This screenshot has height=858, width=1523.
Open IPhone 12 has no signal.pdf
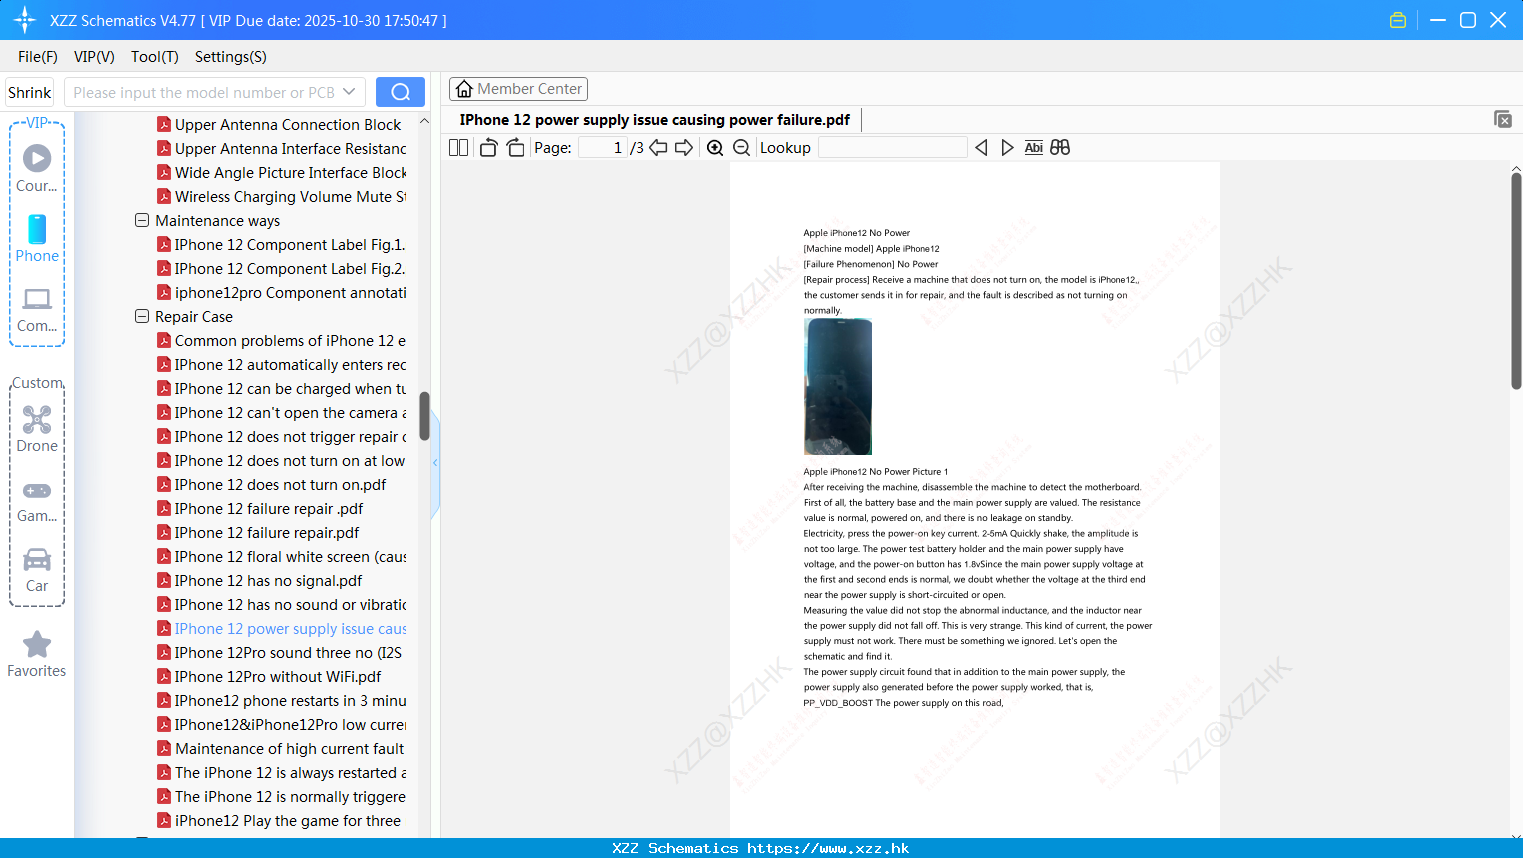point(260,580)
